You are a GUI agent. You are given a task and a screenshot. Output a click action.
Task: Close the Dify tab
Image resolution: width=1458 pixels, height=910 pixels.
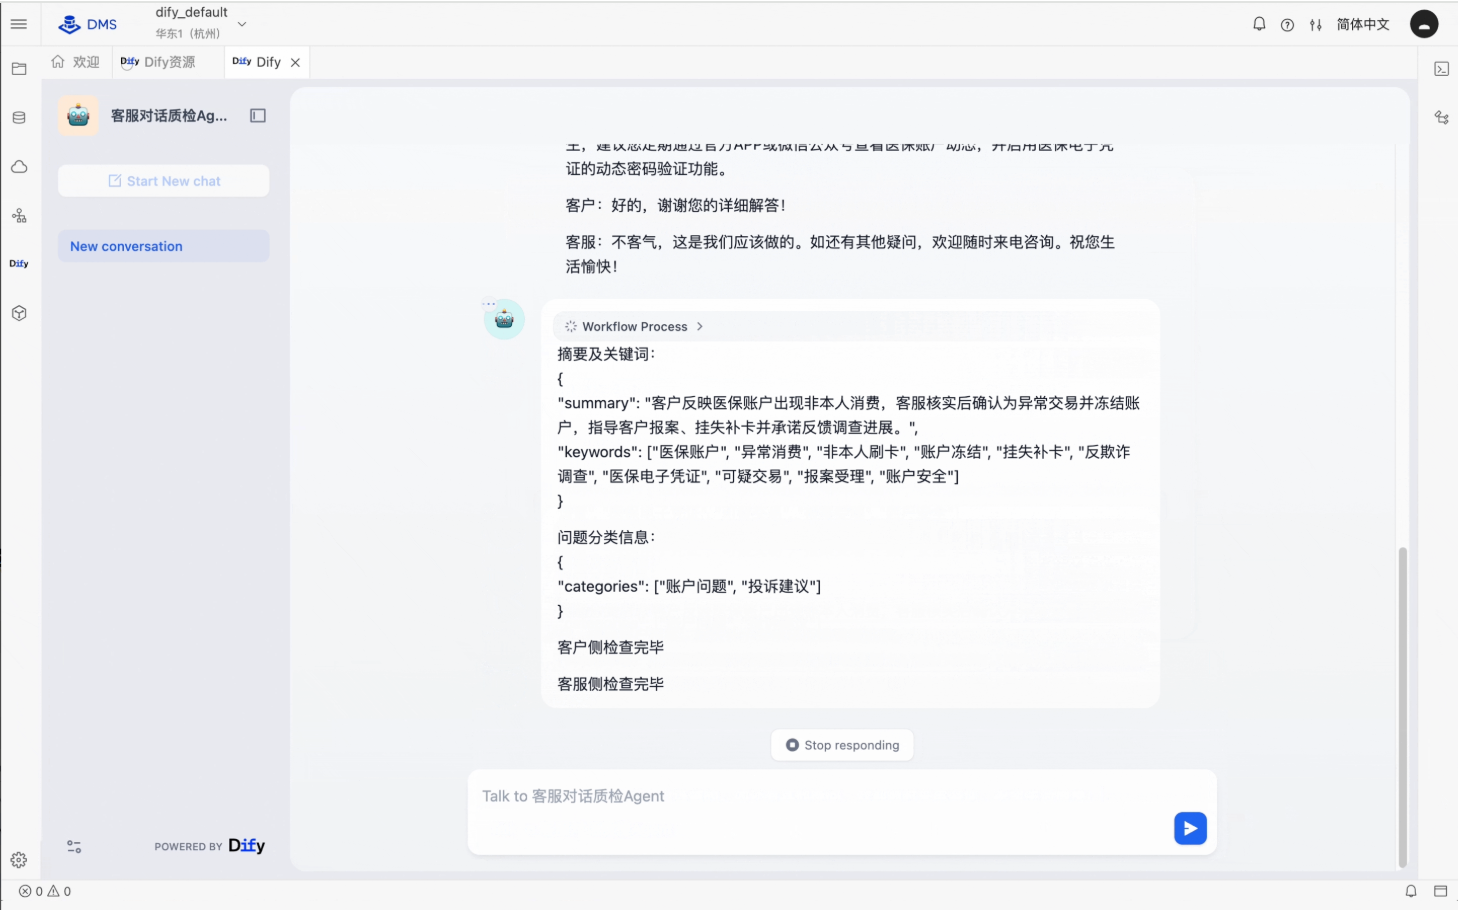pyautogui.click(x=295, y=62)
